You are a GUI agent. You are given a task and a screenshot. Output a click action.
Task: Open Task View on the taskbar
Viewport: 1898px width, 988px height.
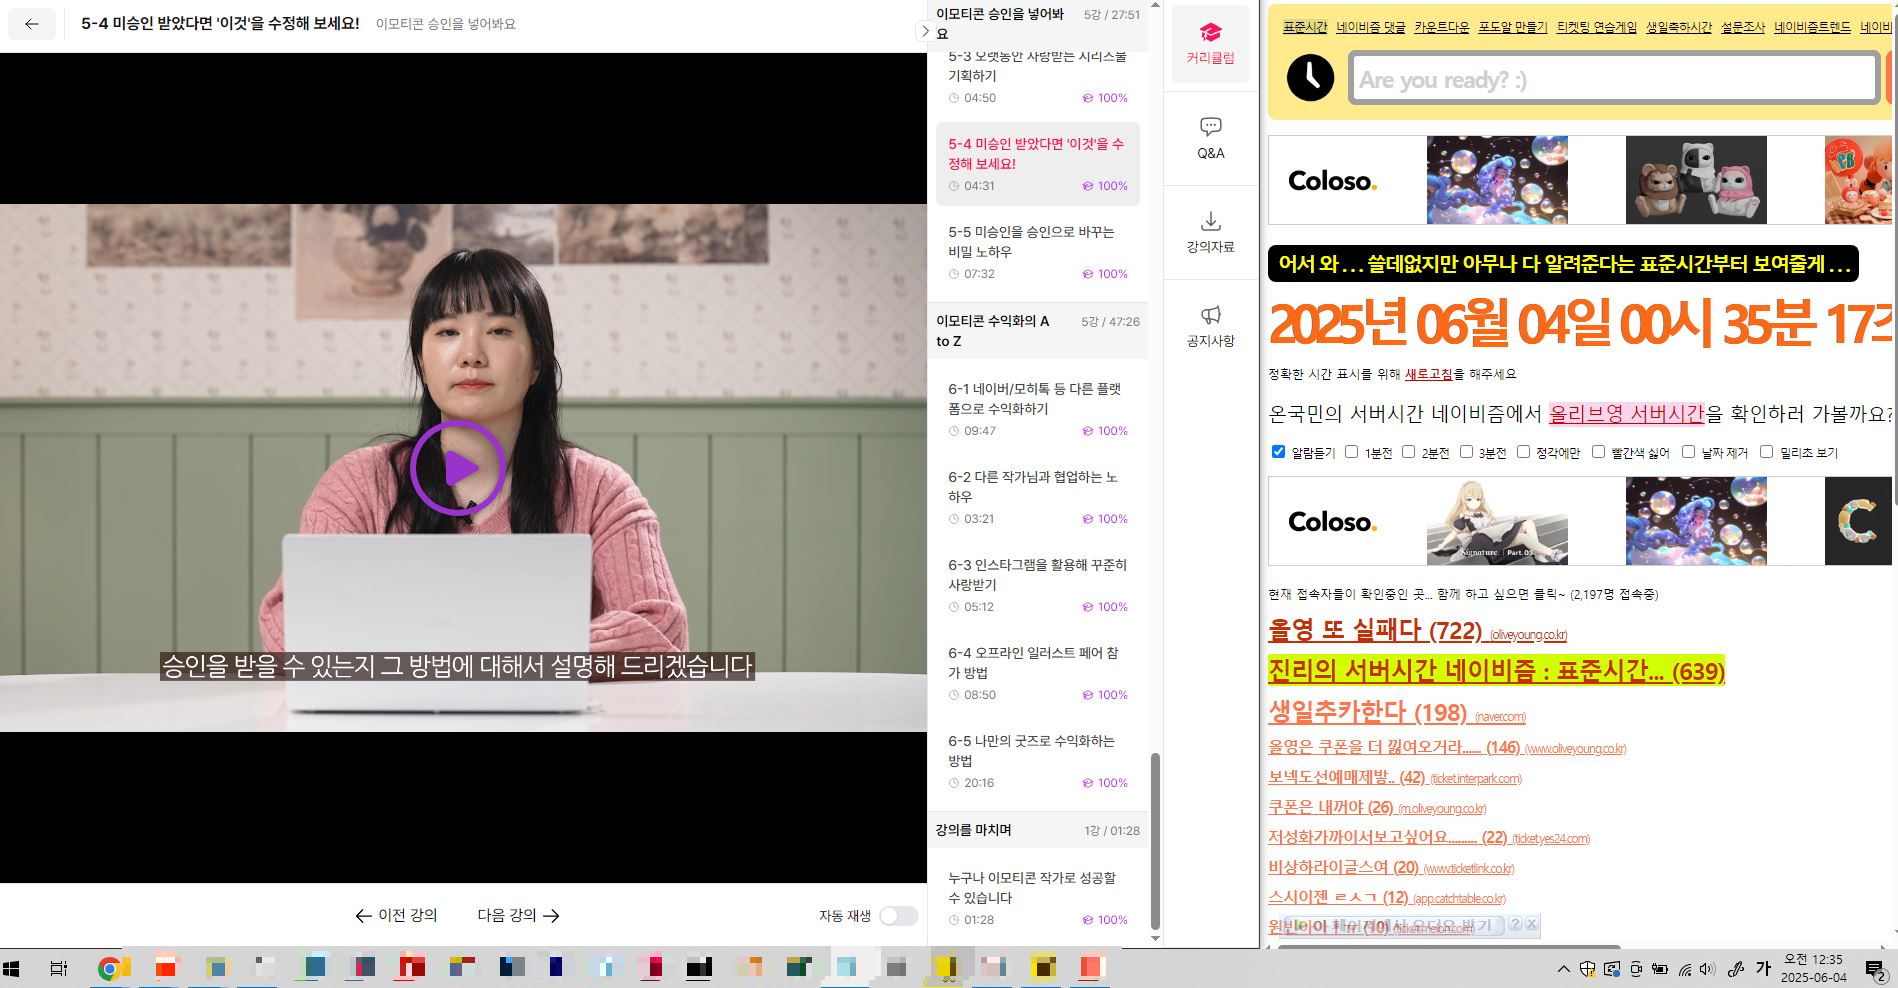59,968
